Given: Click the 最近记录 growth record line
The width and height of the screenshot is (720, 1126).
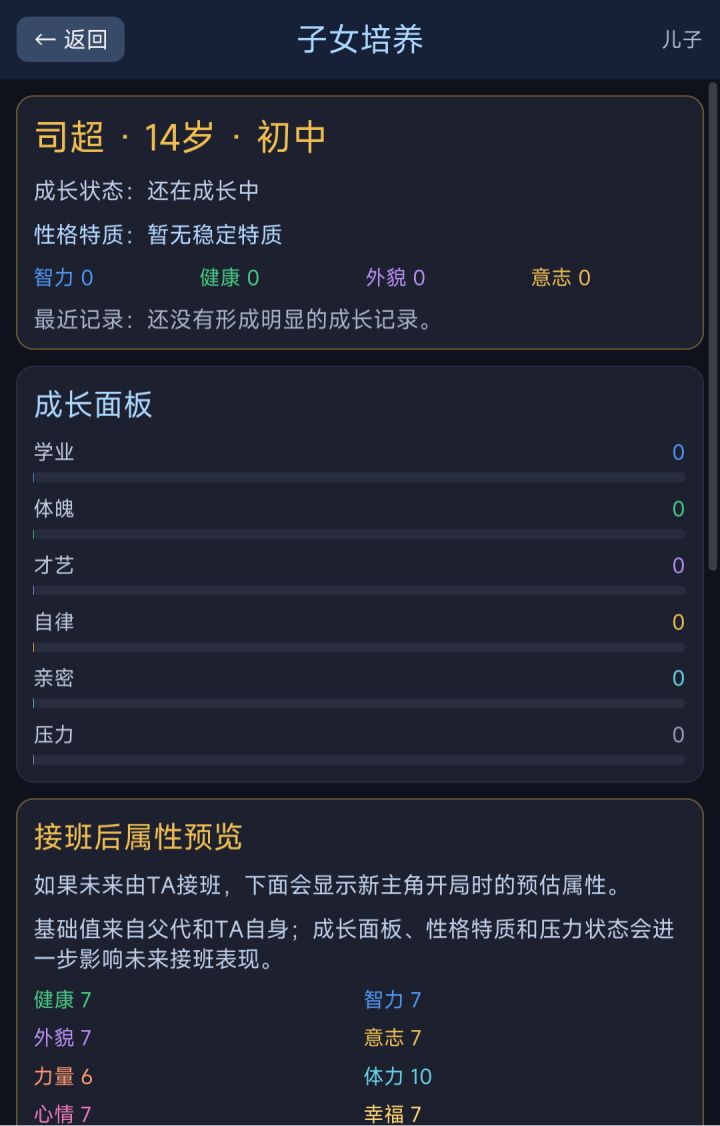Looking at the screenshot, I should [234, 320].
